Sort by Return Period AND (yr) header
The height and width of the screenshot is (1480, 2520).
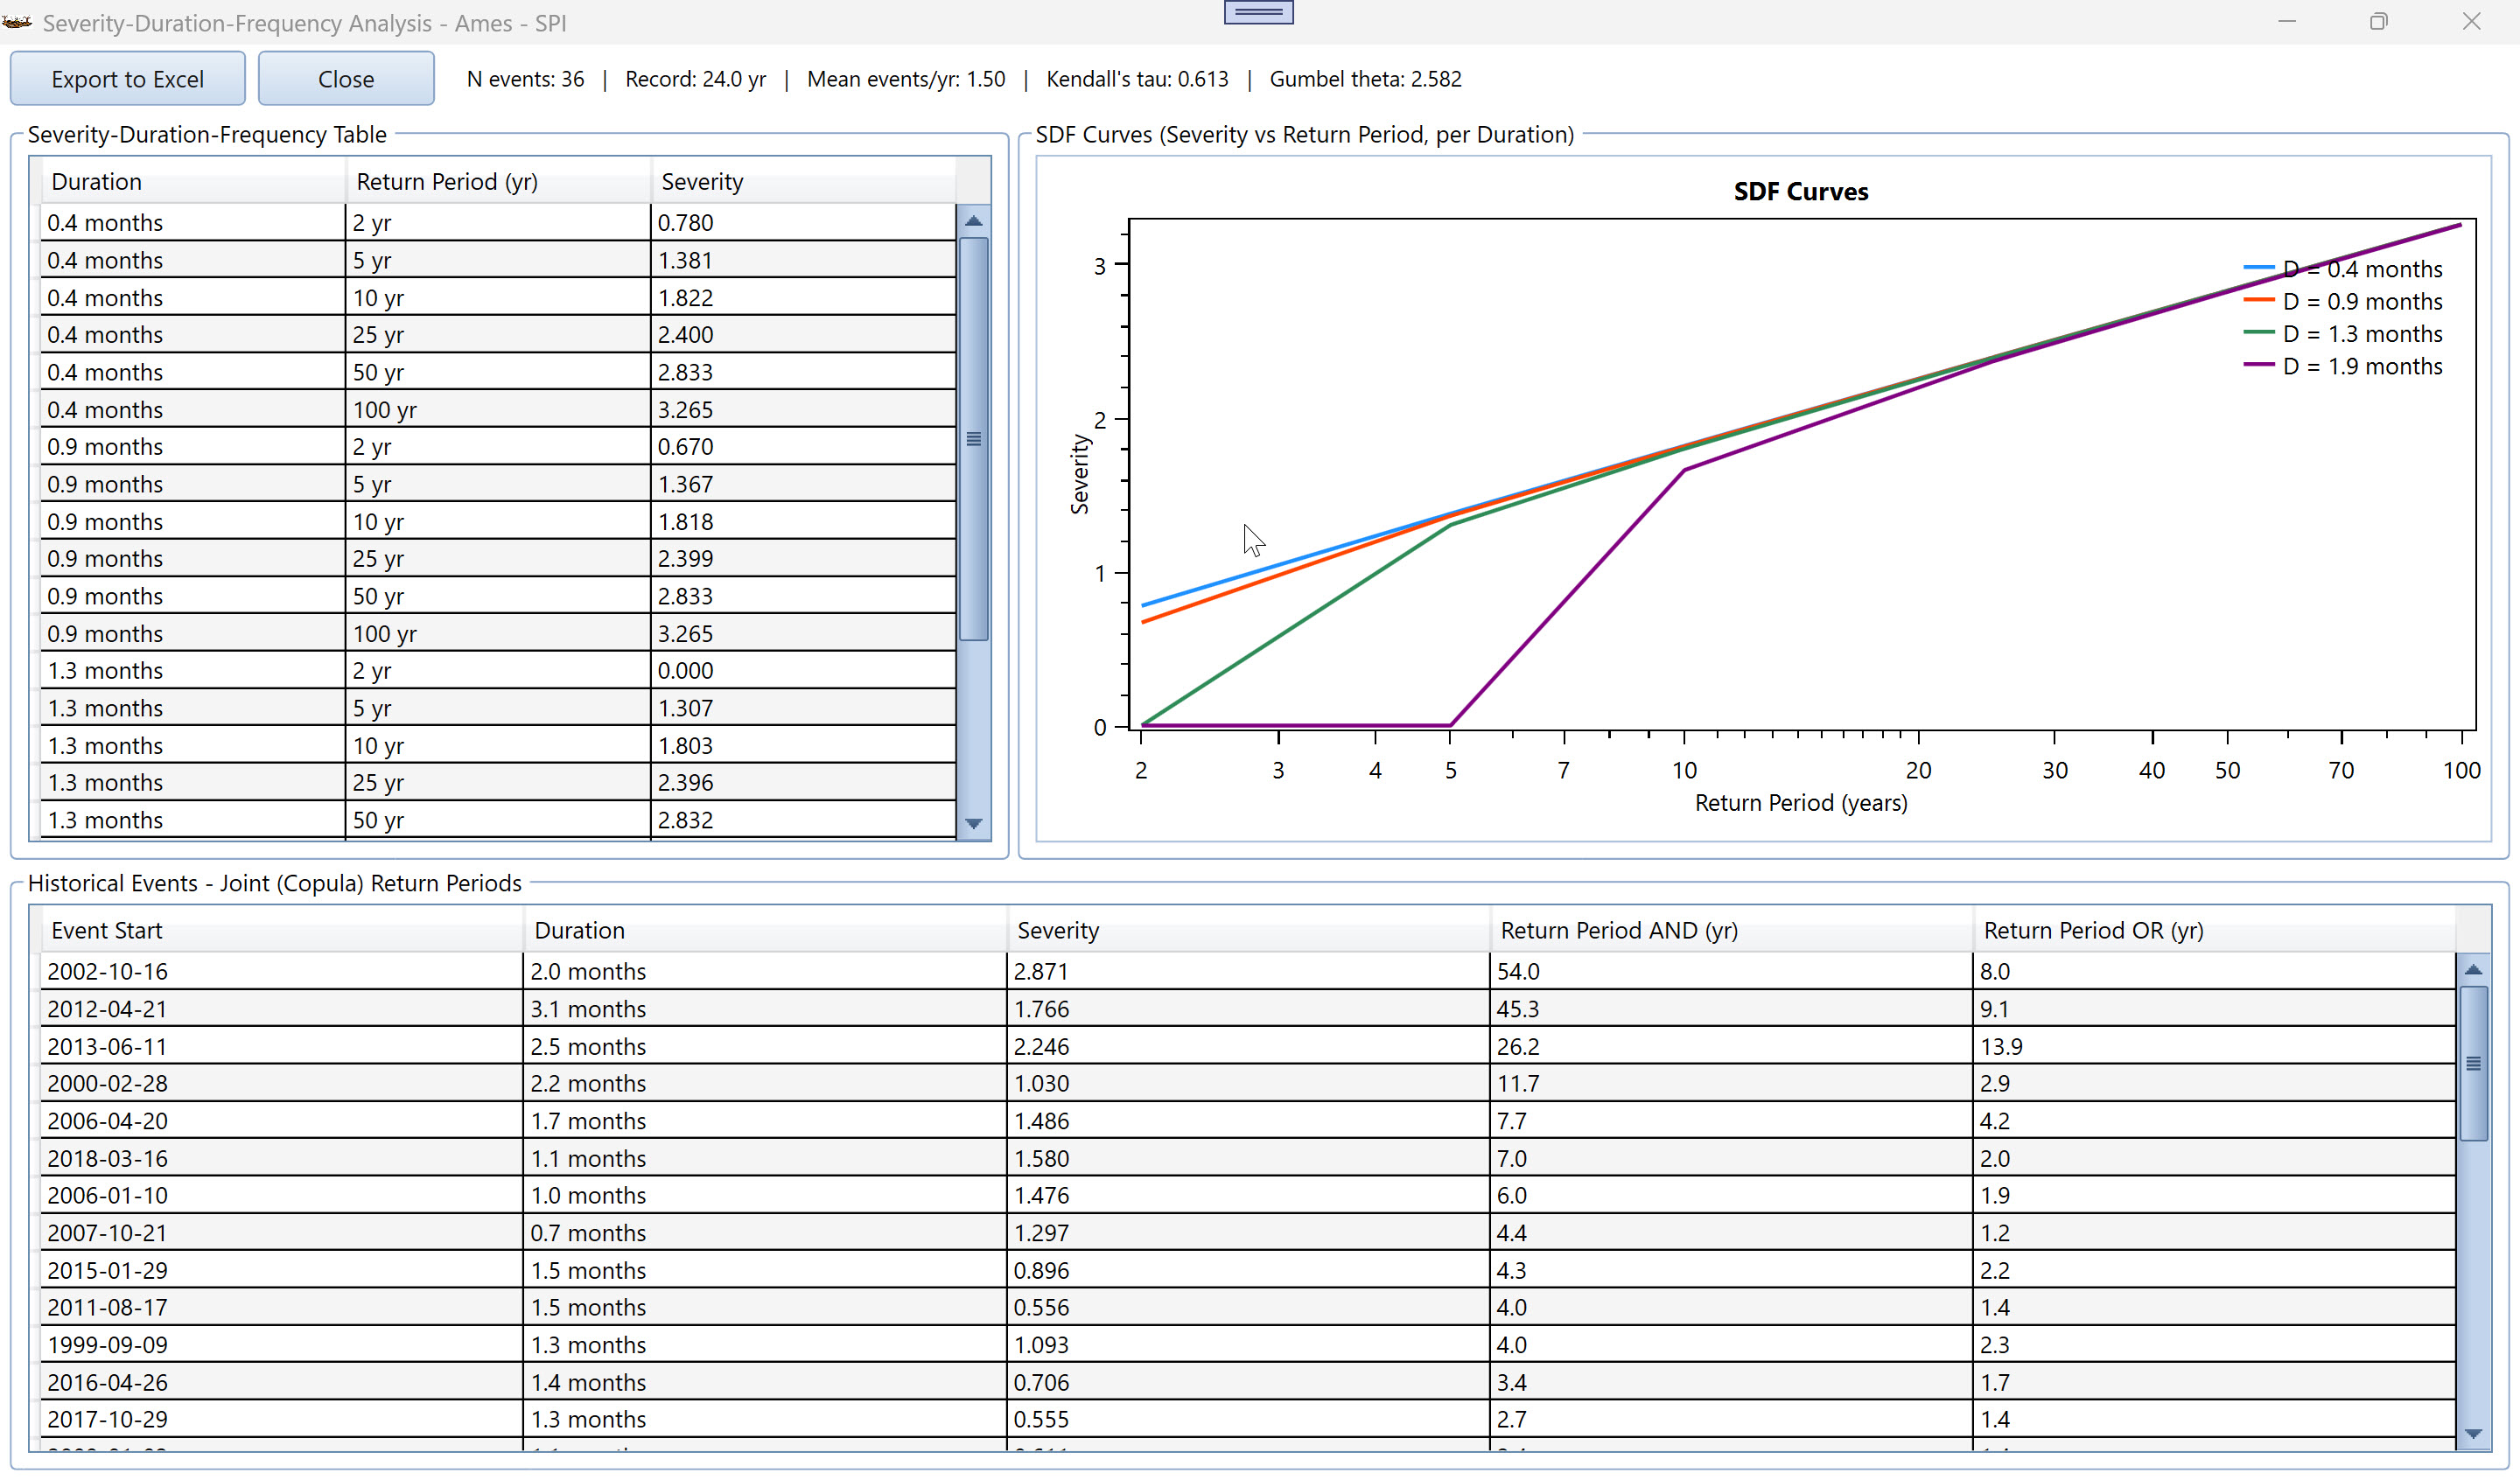pyautogui.click(x=1731, y=930)
